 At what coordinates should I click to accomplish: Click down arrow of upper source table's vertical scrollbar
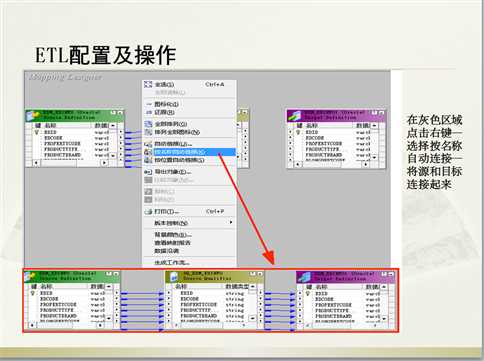(113, 156)
